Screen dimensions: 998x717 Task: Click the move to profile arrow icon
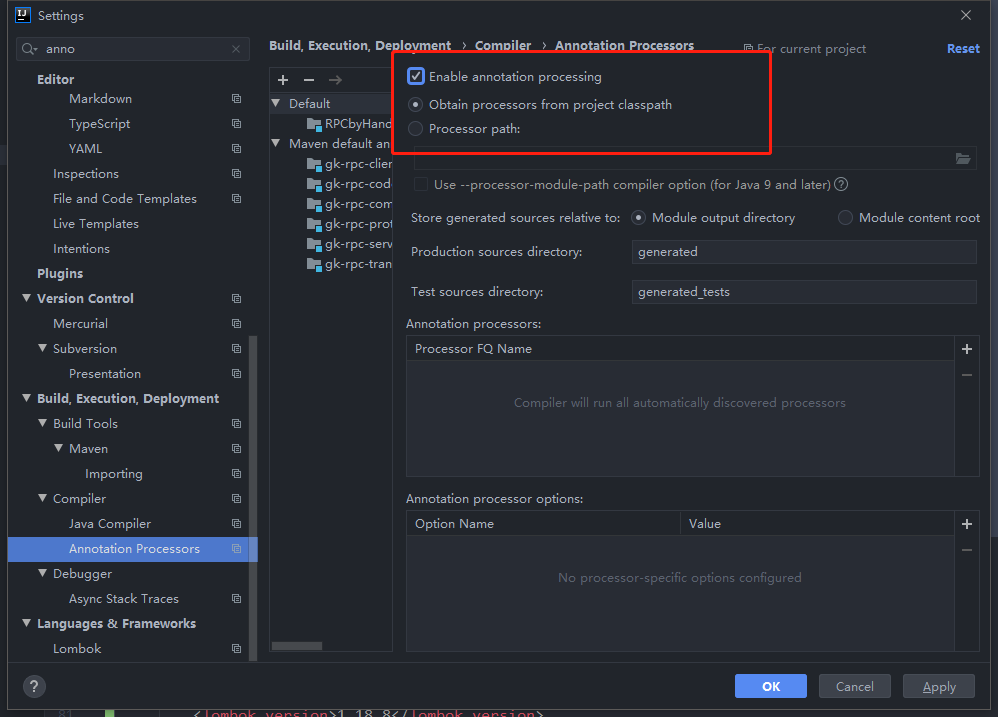click(335, 80)
